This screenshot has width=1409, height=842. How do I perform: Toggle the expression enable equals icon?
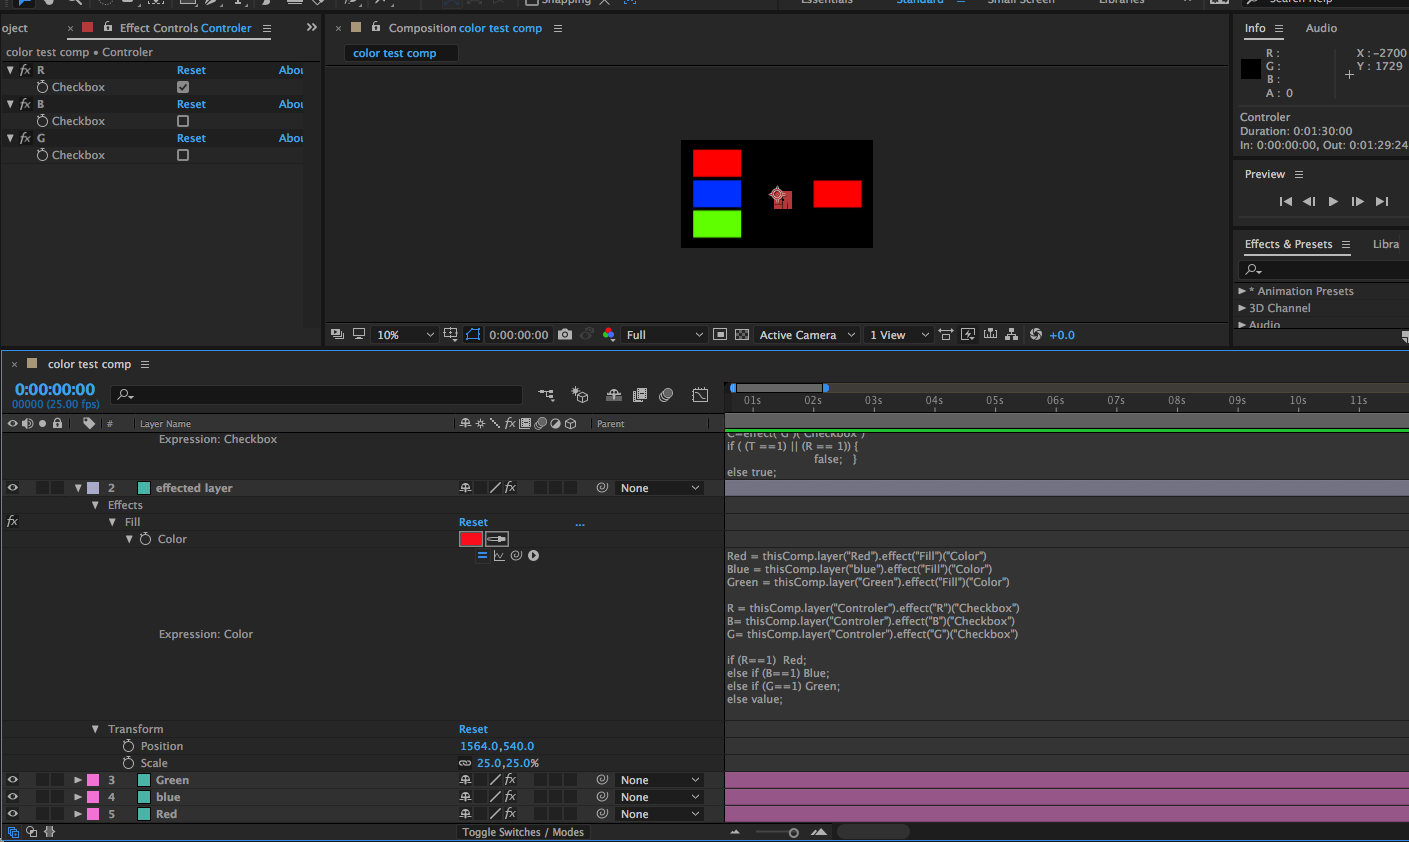point(482,556)
